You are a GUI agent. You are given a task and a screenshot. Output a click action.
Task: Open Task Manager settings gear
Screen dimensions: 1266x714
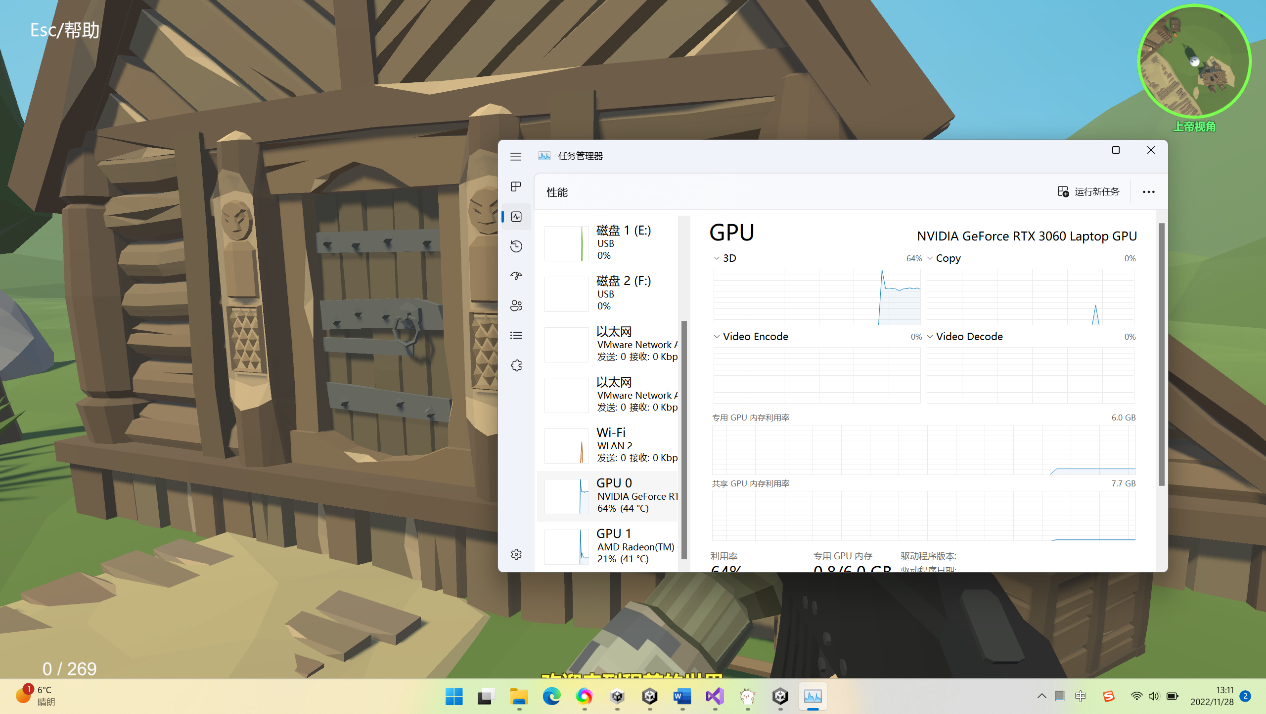coord(516,554)
